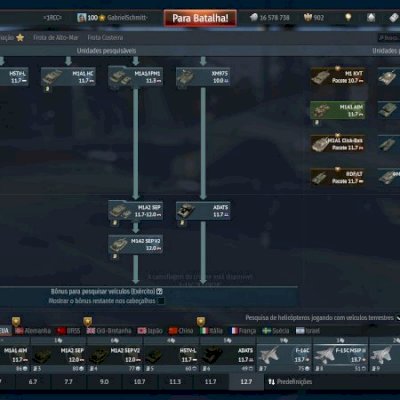Click the 1RCC squadron tag
The height and width of the screenshot is (400, 400).
pos(52,17)
